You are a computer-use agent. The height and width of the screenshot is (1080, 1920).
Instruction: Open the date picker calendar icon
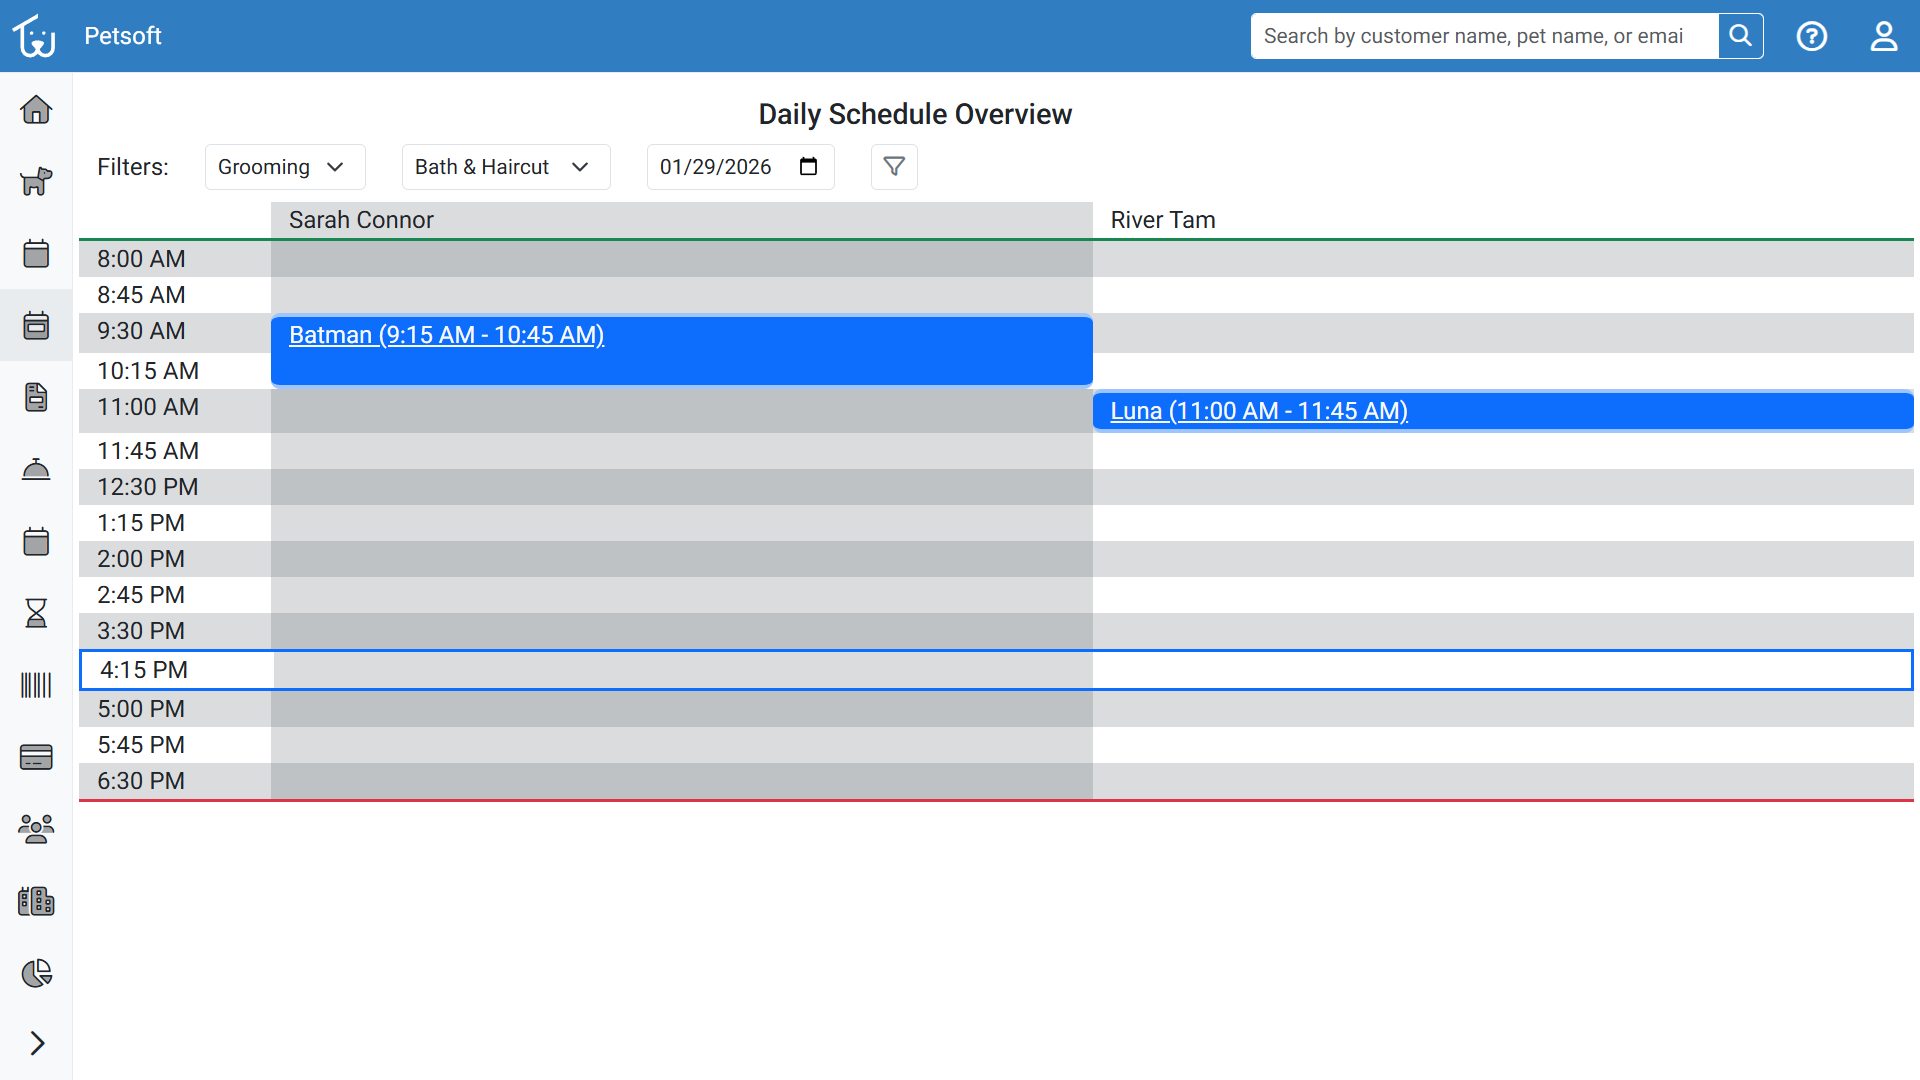click(808, 167)
